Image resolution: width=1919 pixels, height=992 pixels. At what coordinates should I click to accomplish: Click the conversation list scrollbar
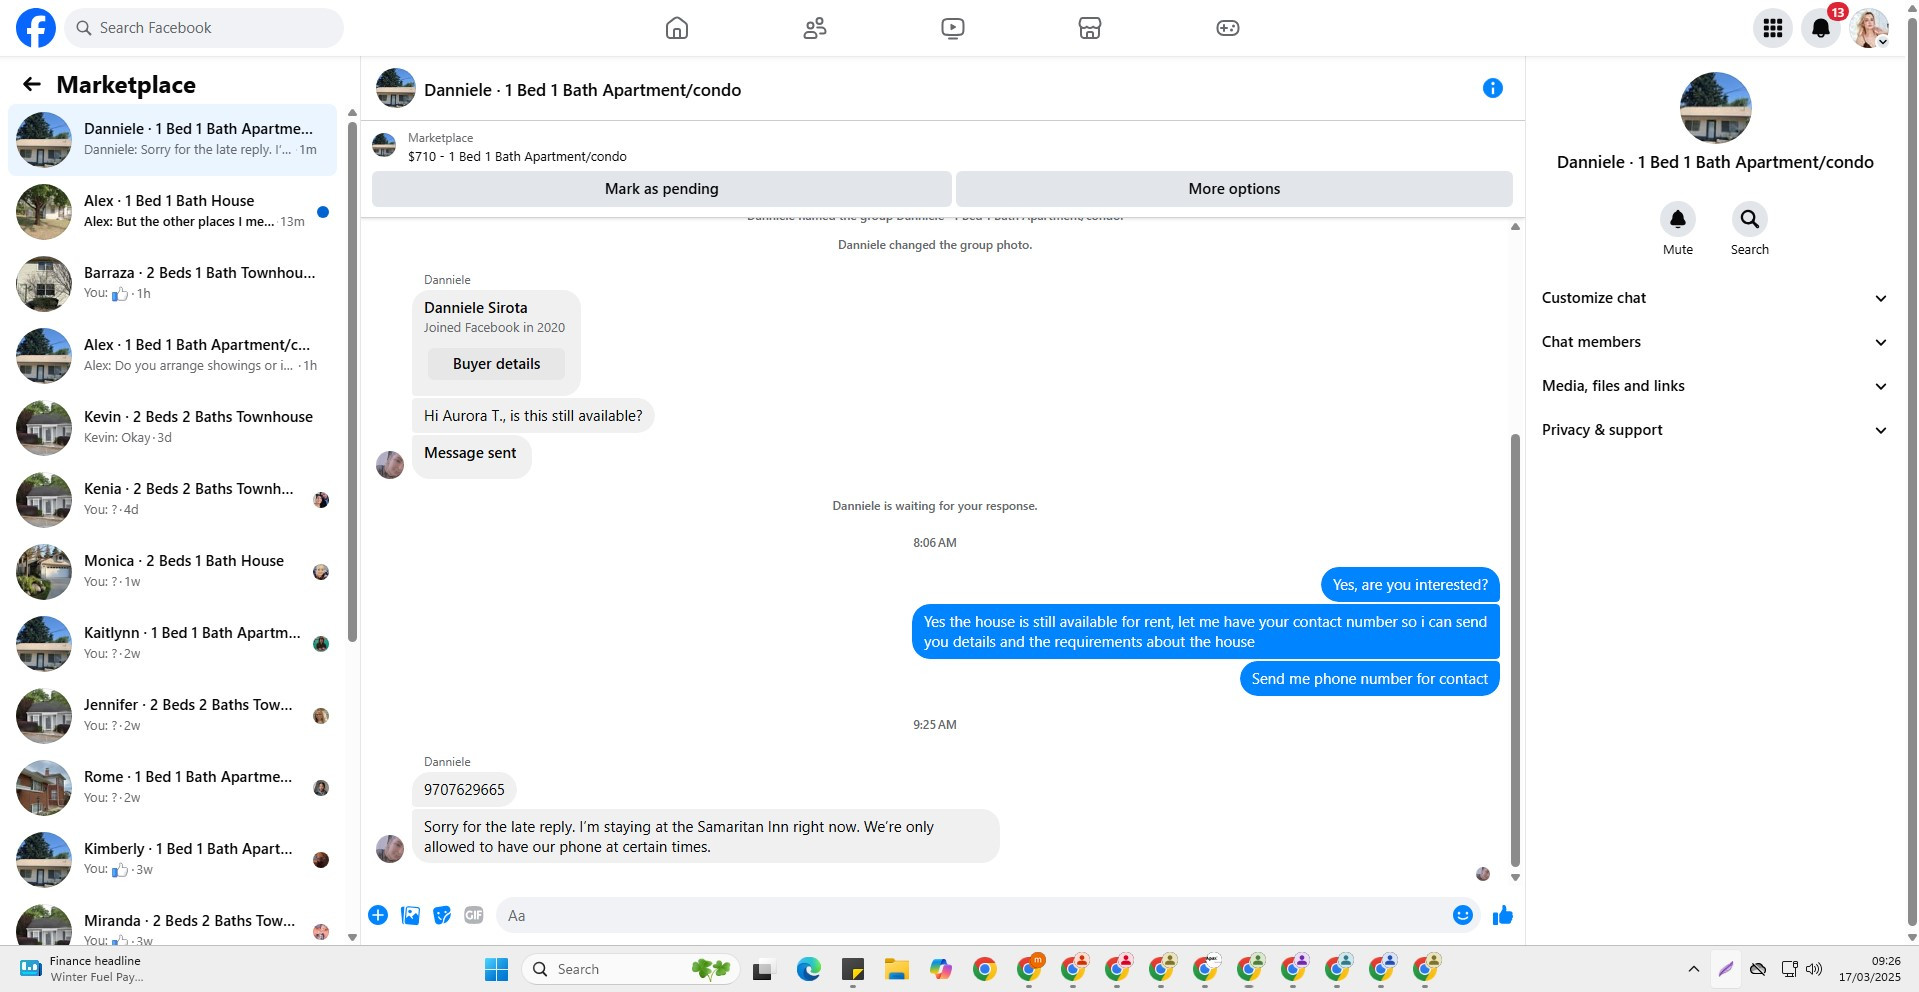tap(352, 380)
